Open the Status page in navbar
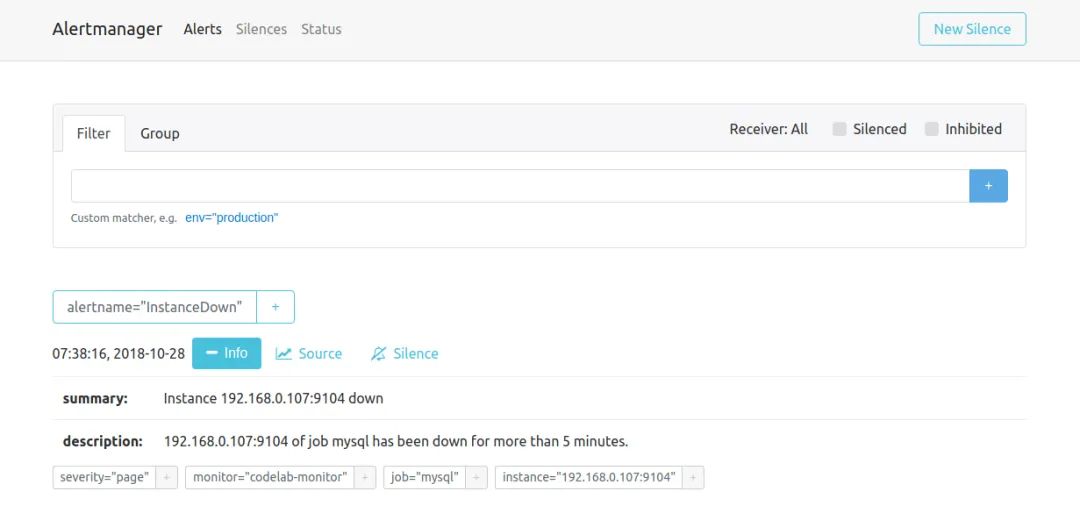The image size is (1080, 513). point(321,29)
